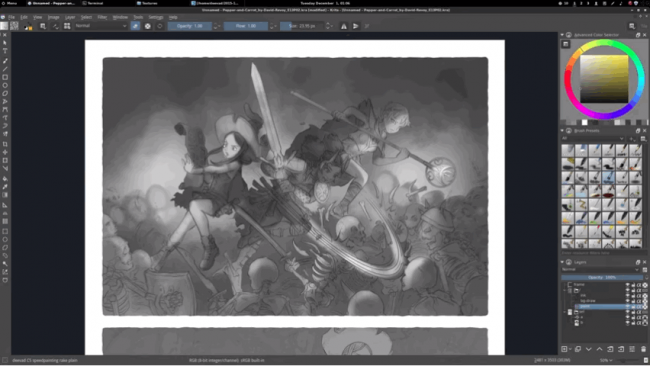650x366 pixels.
Task: Select the Line tool
Action: coord(5,69)
